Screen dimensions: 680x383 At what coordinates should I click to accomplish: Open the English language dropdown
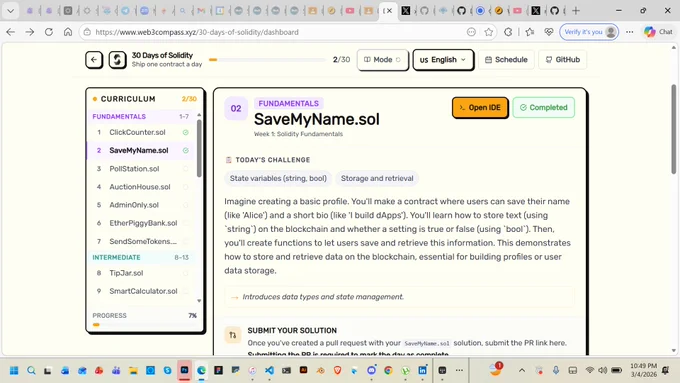[443, 60]
